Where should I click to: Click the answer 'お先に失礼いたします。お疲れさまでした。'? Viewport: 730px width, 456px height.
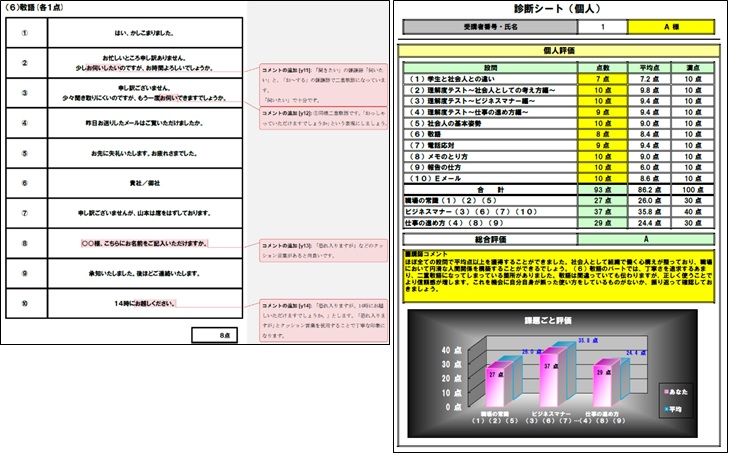145,153
